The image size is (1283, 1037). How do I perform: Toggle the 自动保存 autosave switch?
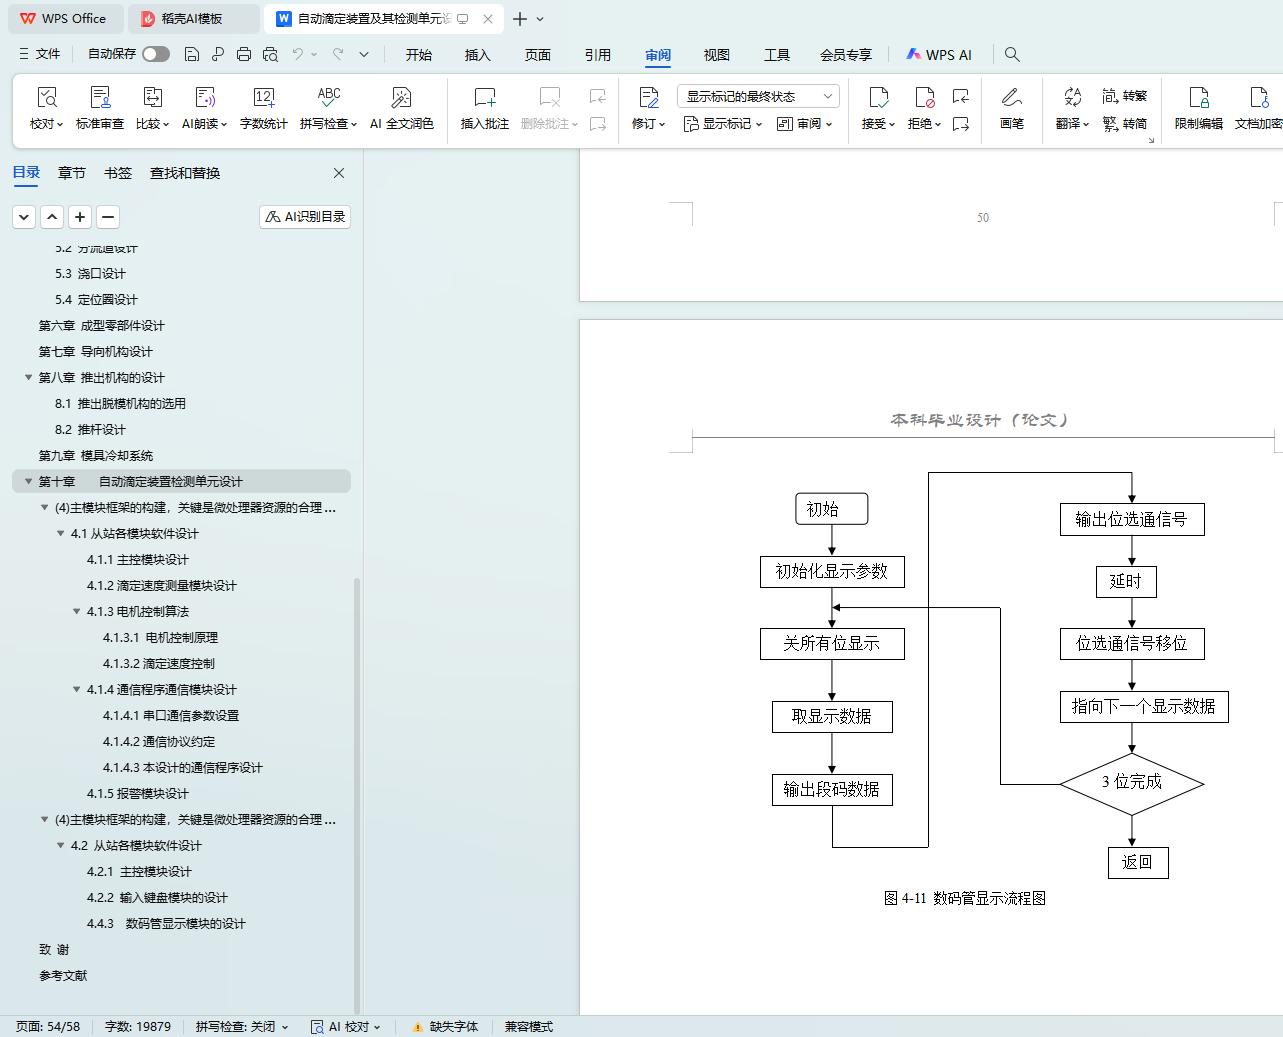(x=155, y=54)
